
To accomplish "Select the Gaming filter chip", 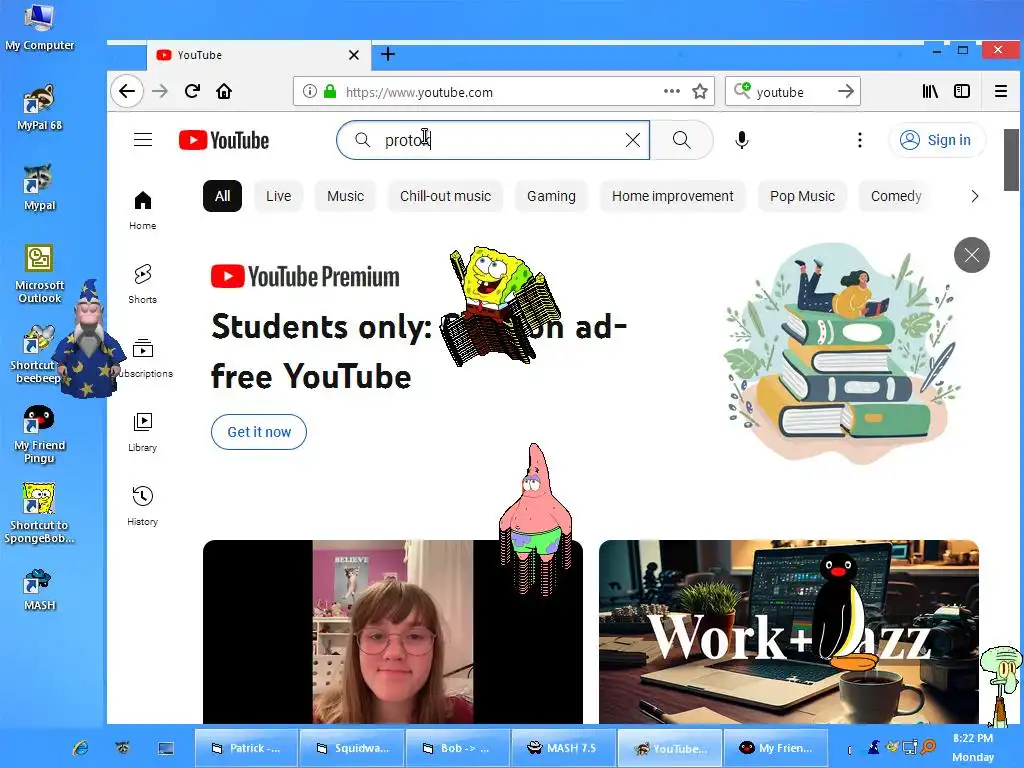I will click(x=551, y=196).
